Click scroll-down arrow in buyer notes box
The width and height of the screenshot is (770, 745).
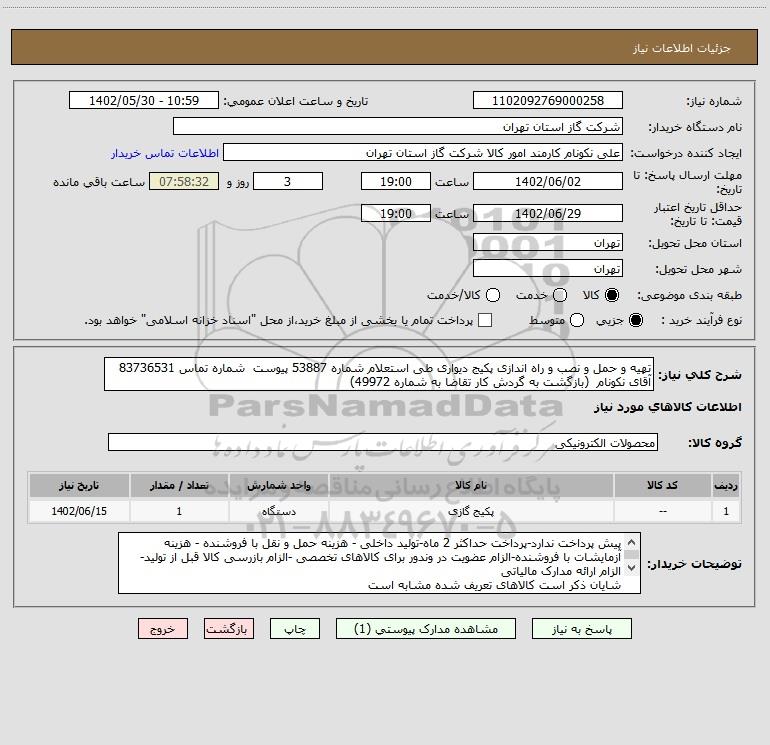632,568
